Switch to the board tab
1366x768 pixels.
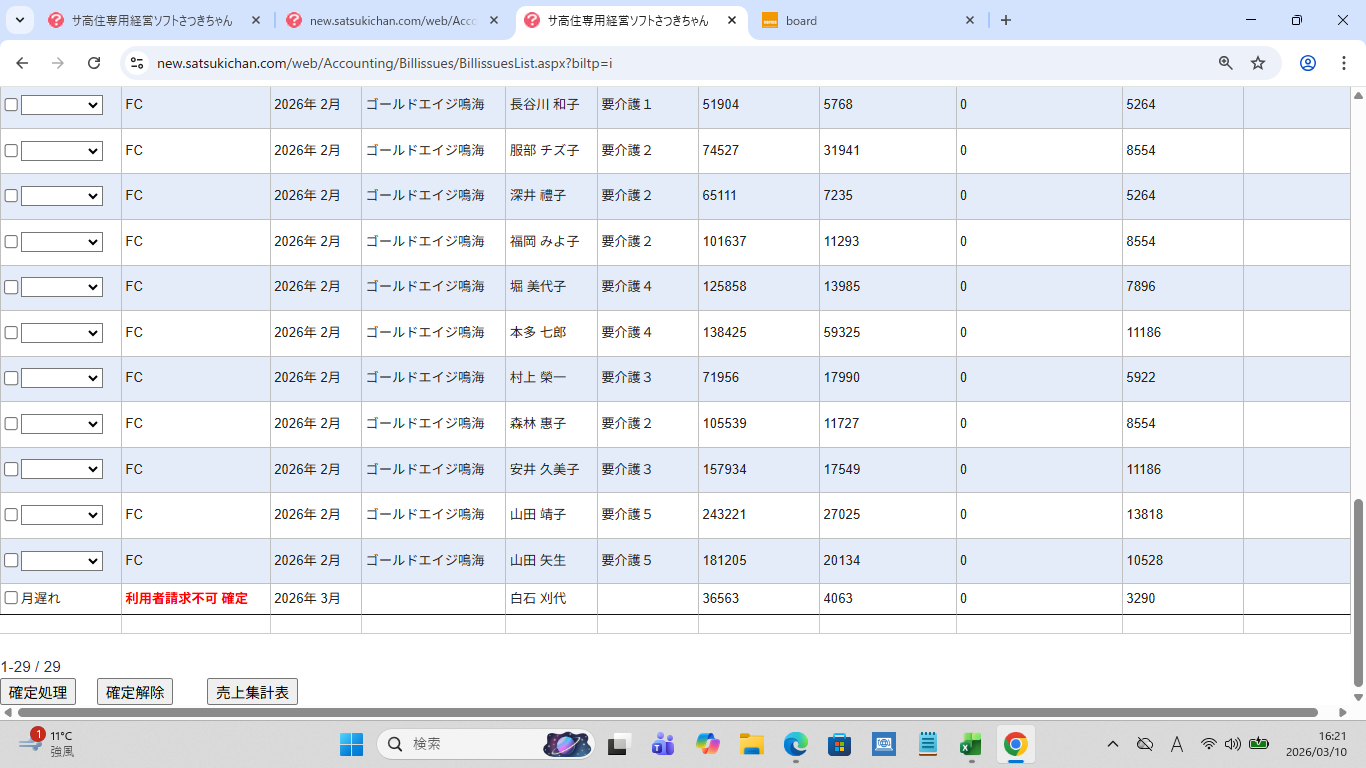[x=860, y=20]
